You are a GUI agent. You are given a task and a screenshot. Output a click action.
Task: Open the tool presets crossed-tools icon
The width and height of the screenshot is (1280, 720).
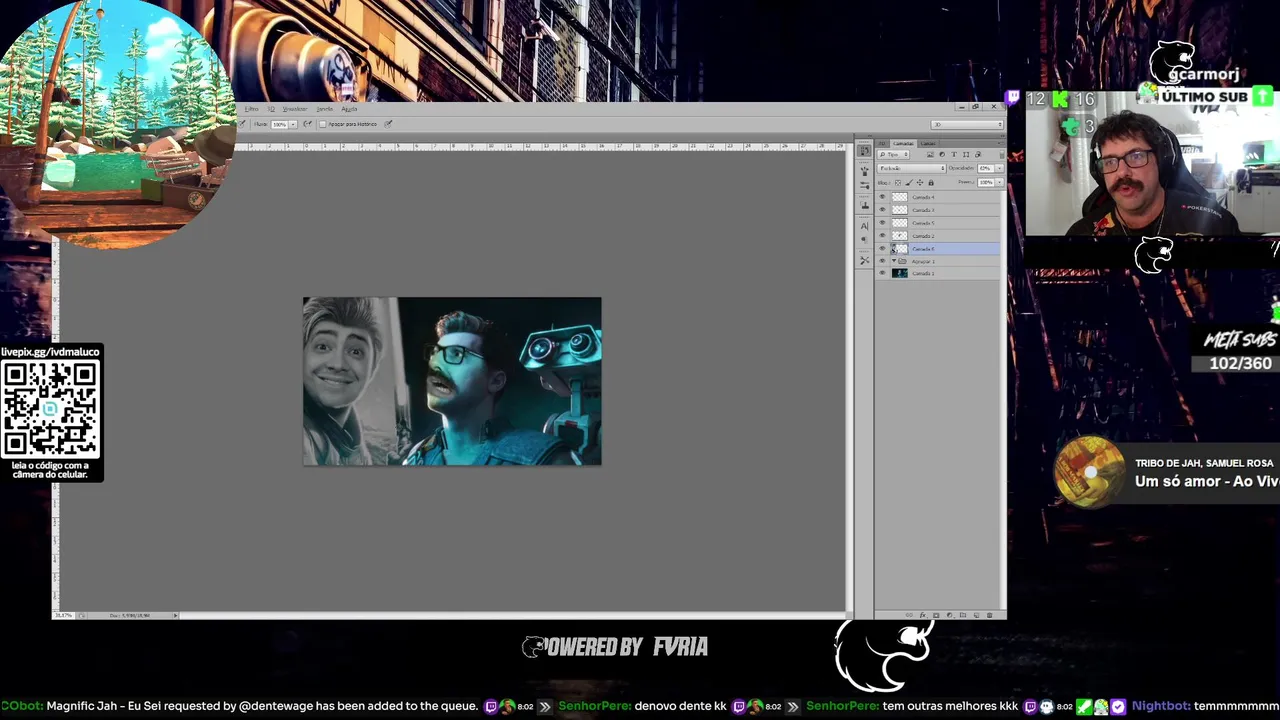[864, 260]
